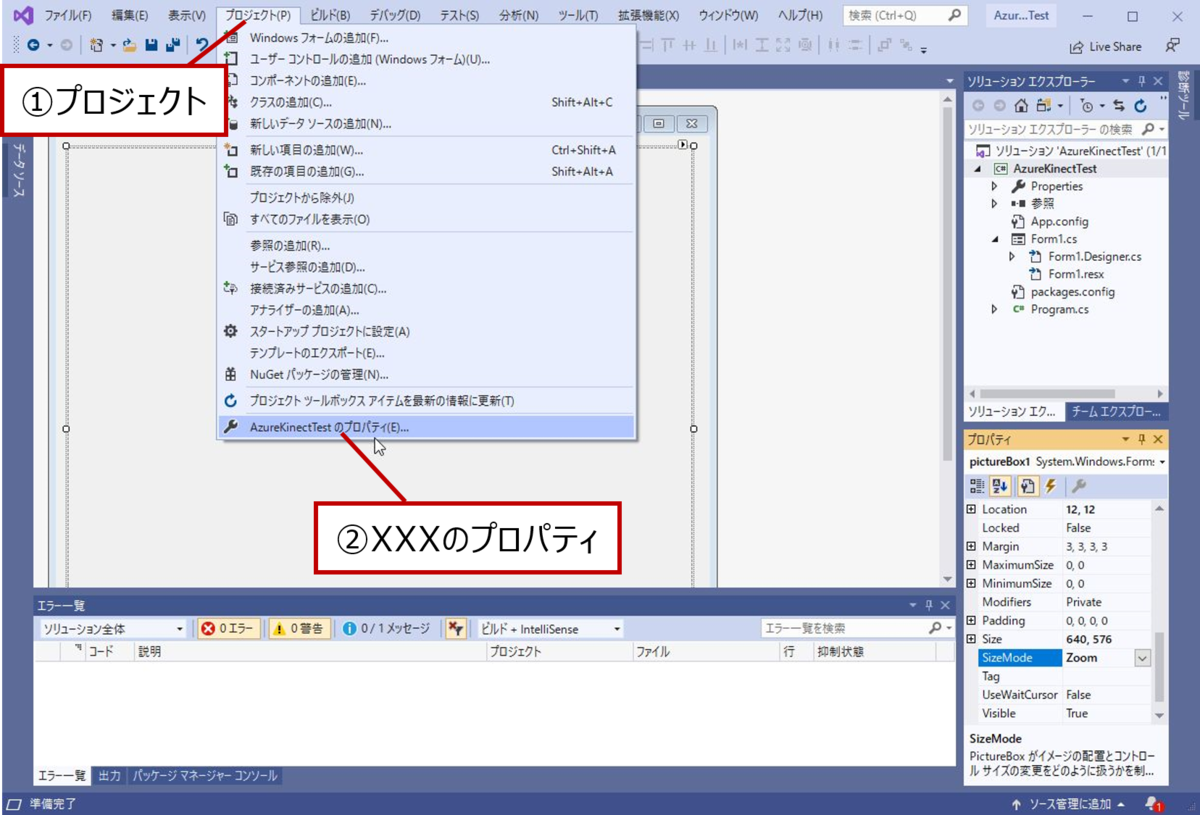Choose クラスの追加 from Project menu
Image resolution: width=1200 pixels, height=815 pixels.
427,102
